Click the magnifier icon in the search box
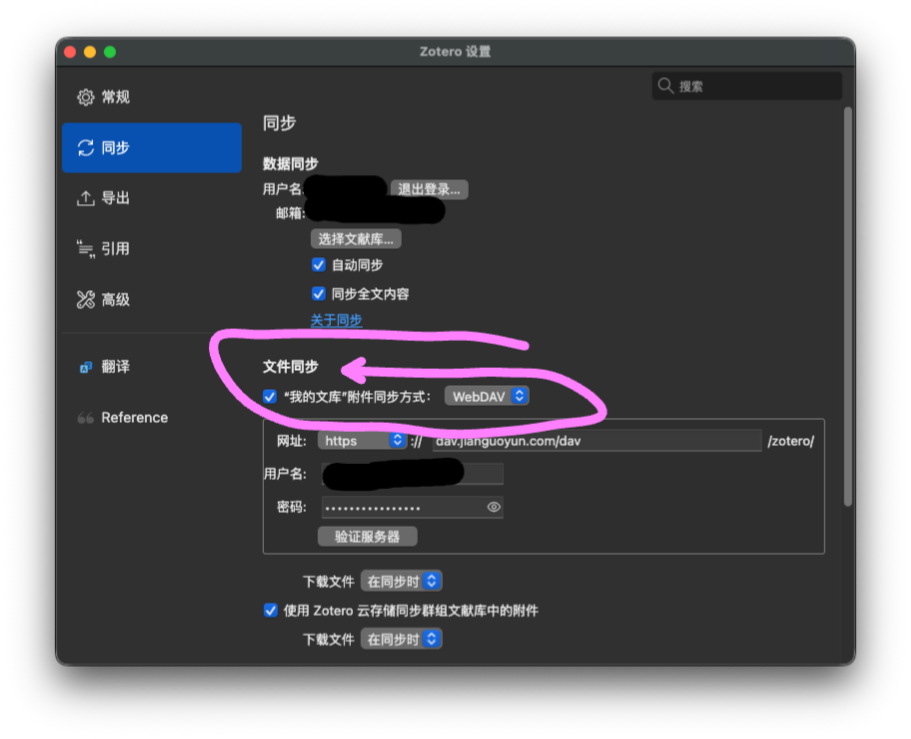The width and height of the screenshot is (911, 739). [665, 86]
